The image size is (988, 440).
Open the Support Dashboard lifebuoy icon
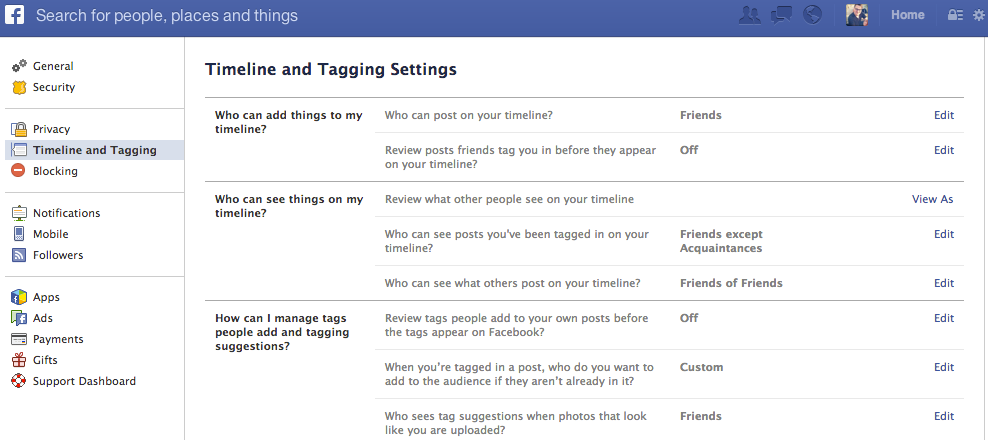19,381
